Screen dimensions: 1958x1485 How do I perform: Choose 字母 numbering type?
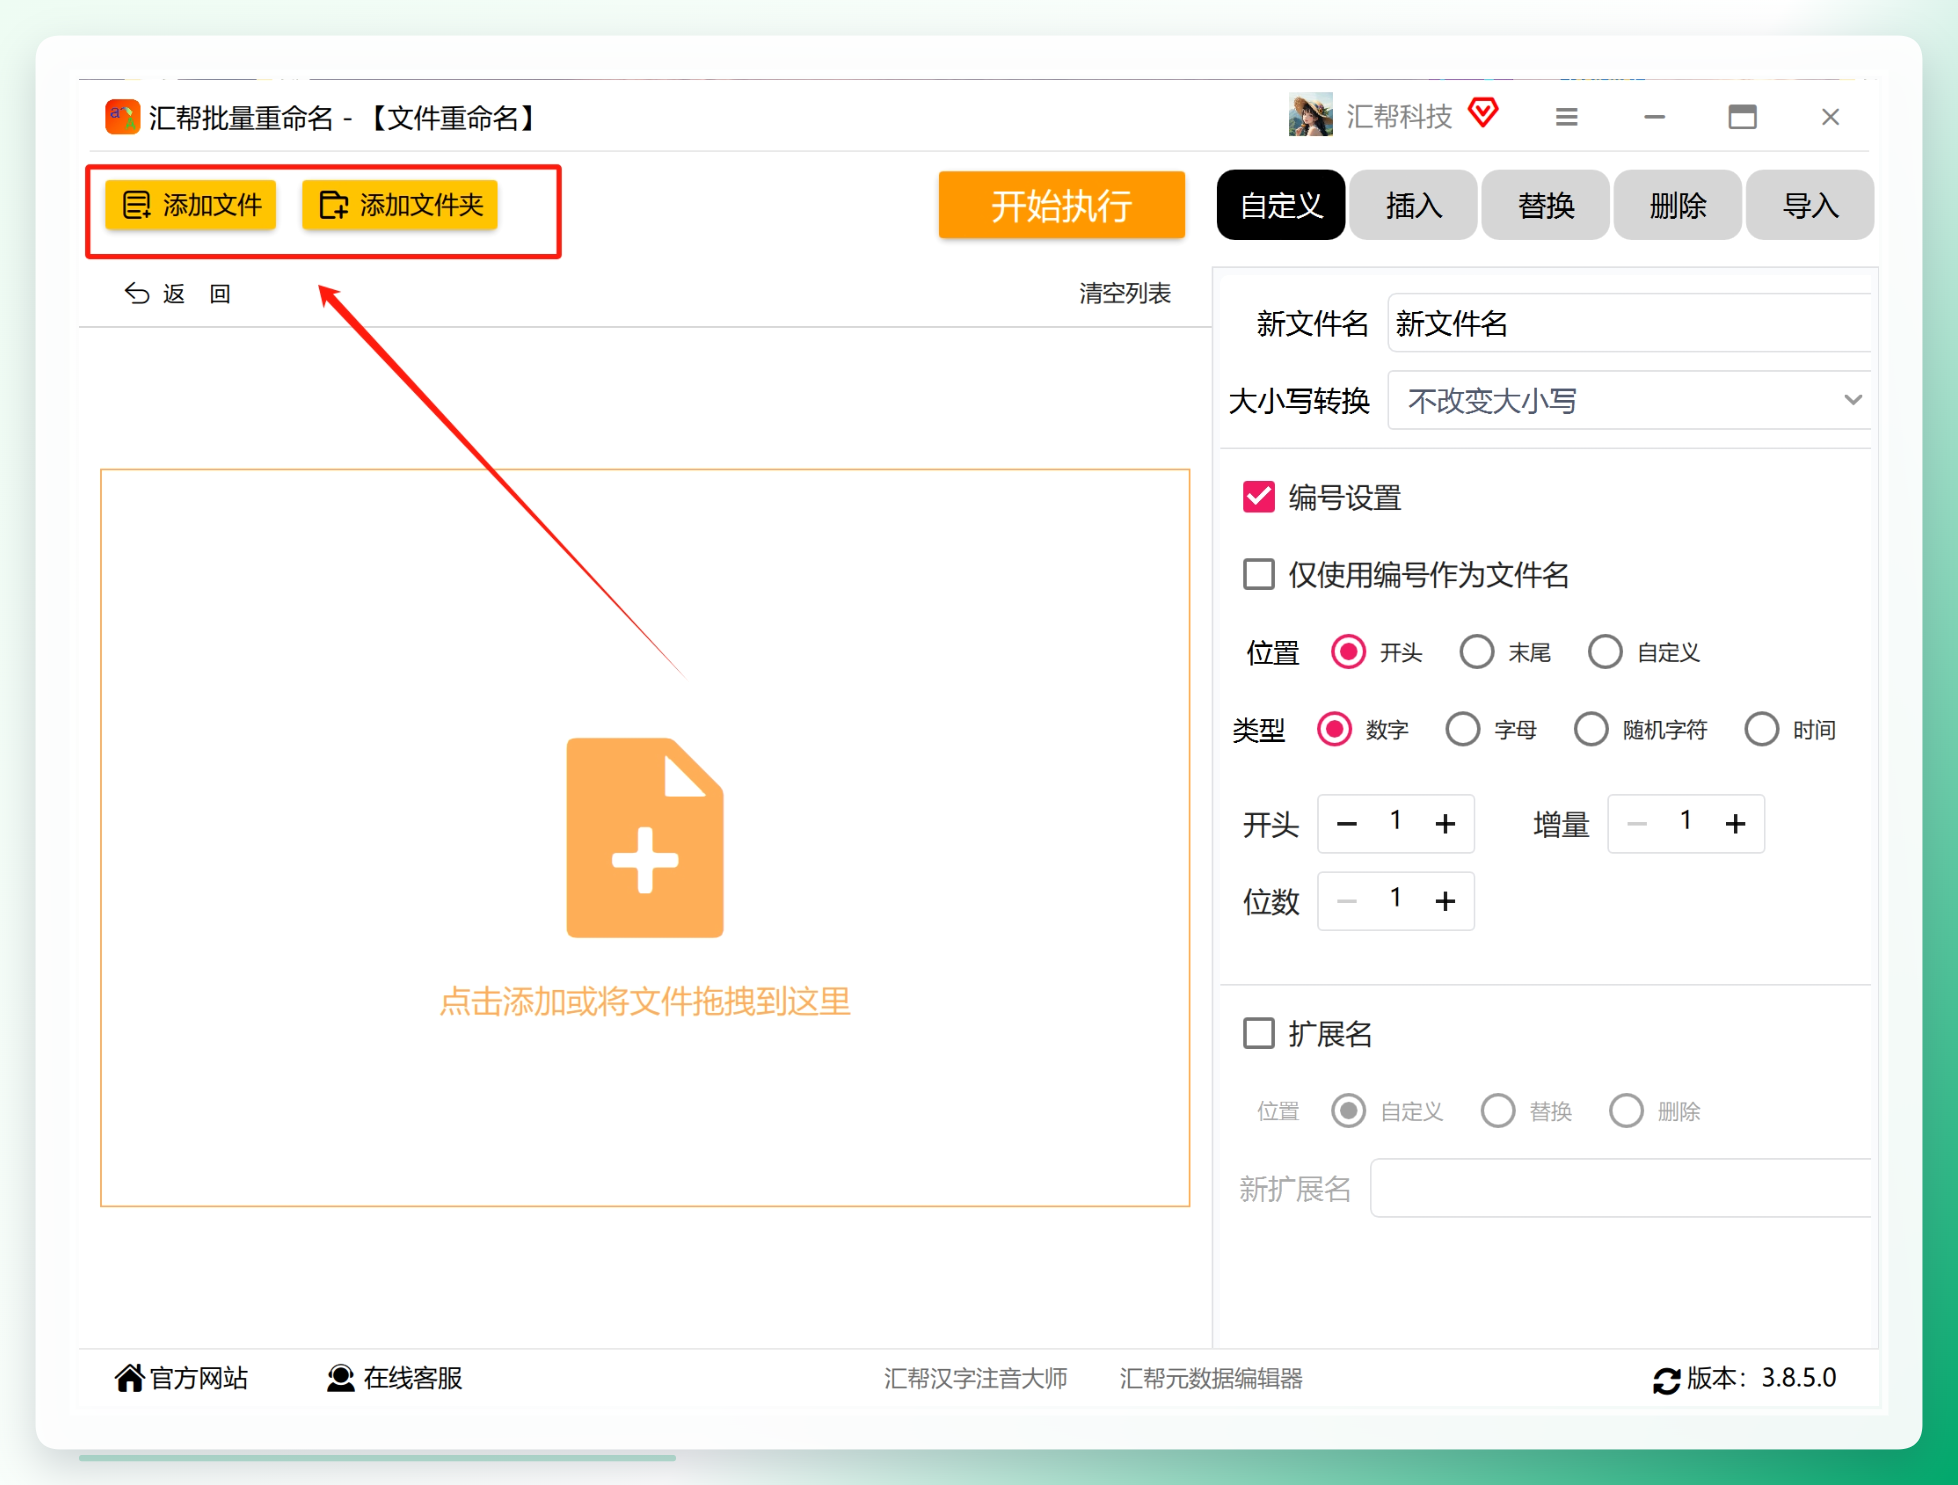[1463, 729]
